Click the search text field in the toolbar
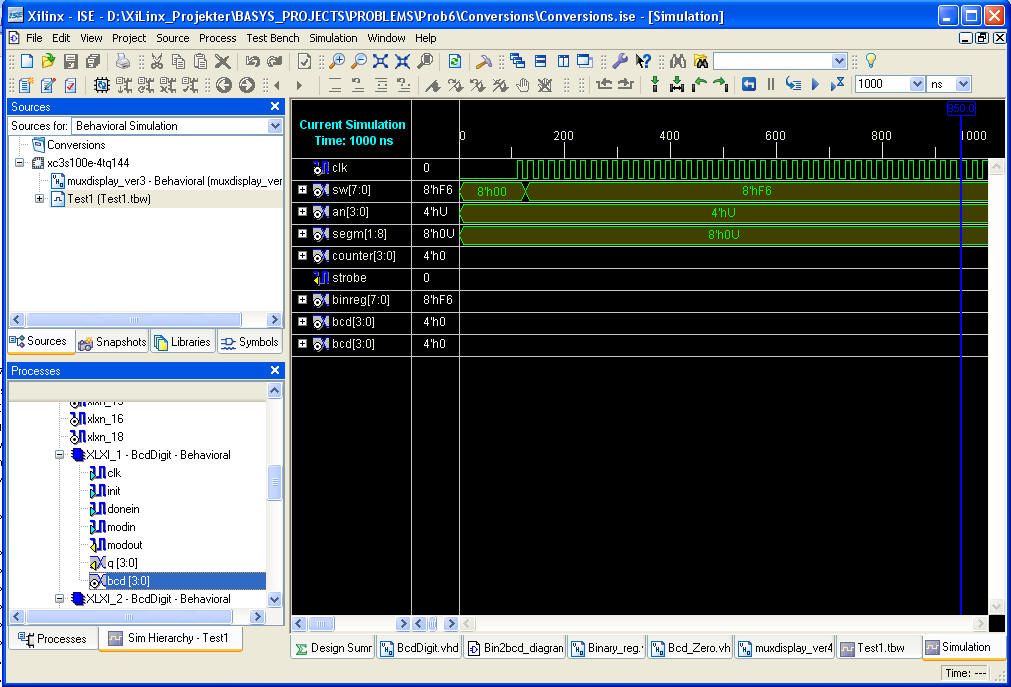Image resolution: width=1011 pixels, height=687 pixels. (772, 61)
